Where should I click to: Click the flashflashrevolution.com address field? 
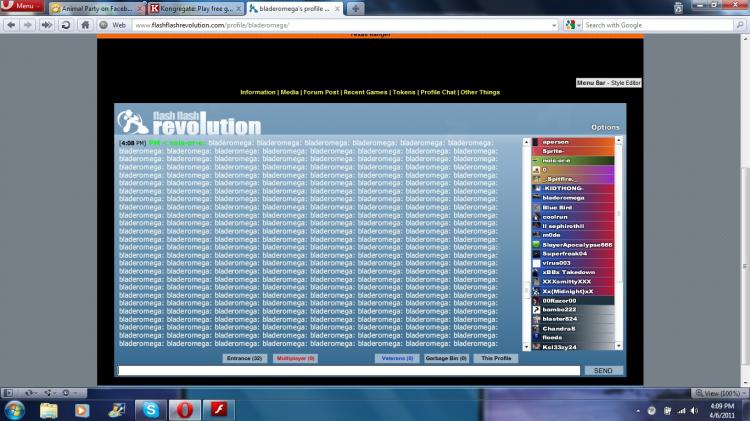coord(342,25)
